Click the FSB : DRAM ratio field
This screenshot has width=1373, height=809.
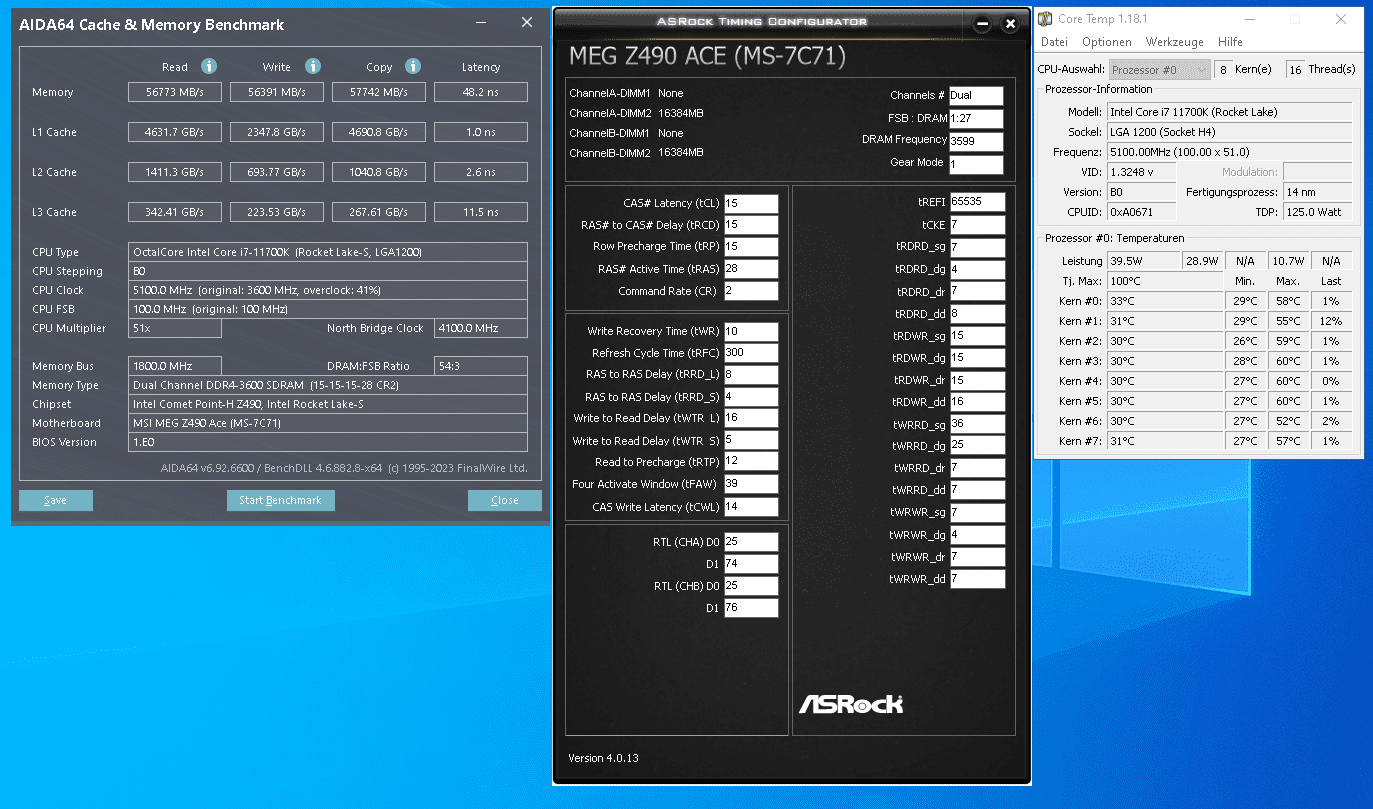tap(976, 119)
